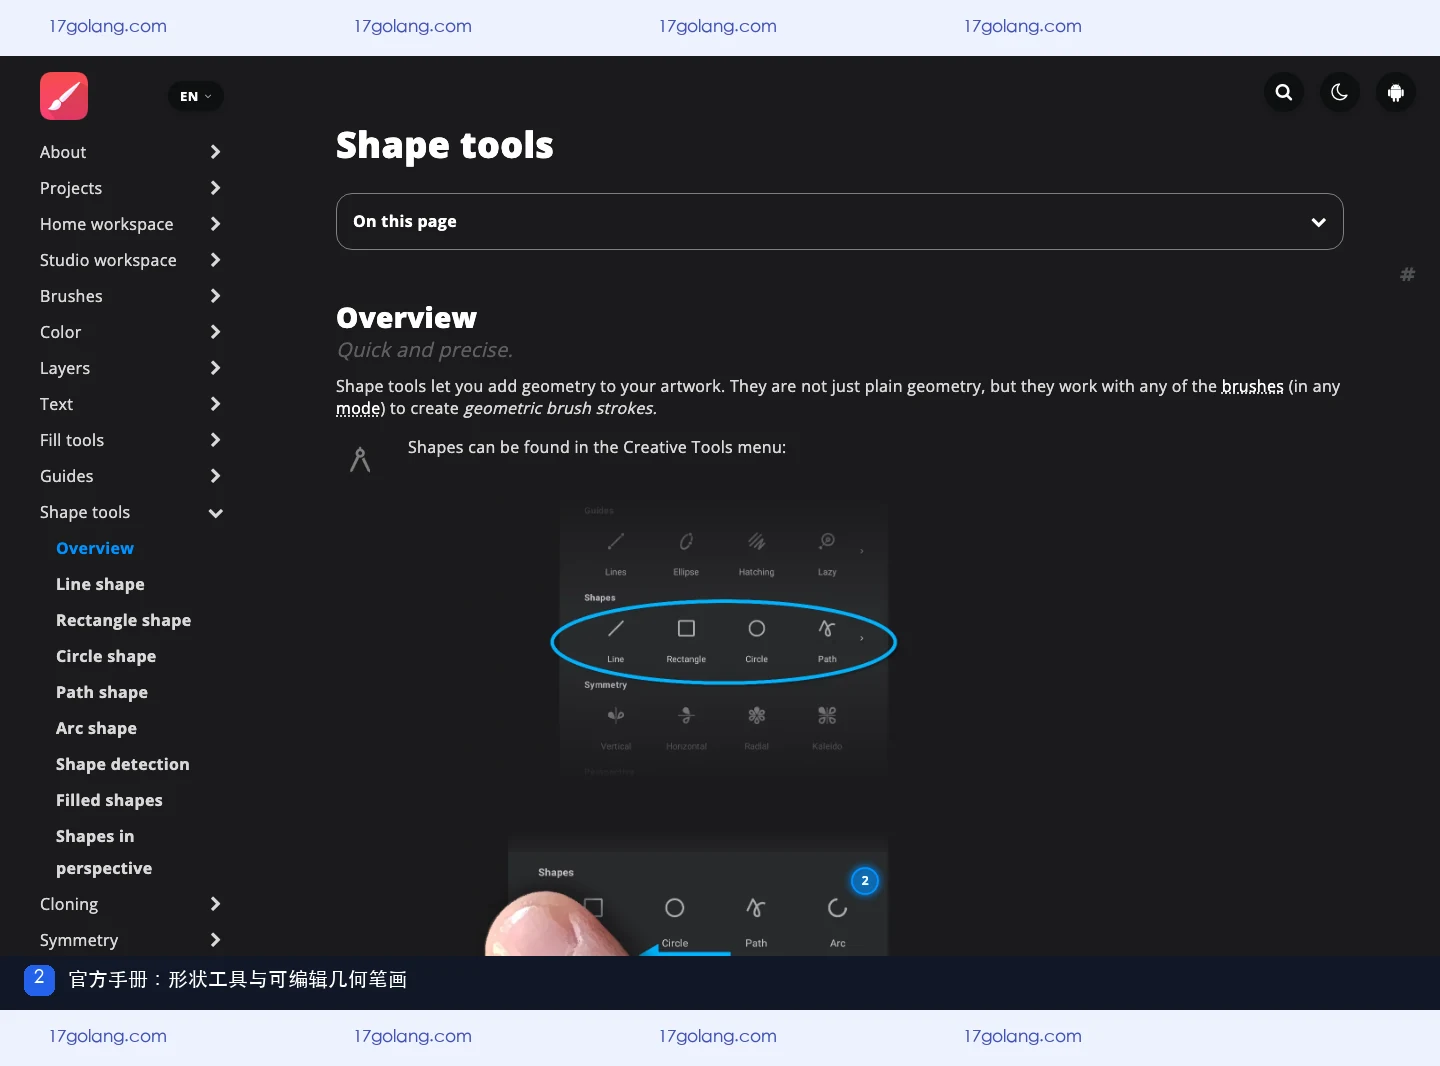Screen dimensions: 1440x1066
Task: Expand the Projects section chevron
Action: 215,188
